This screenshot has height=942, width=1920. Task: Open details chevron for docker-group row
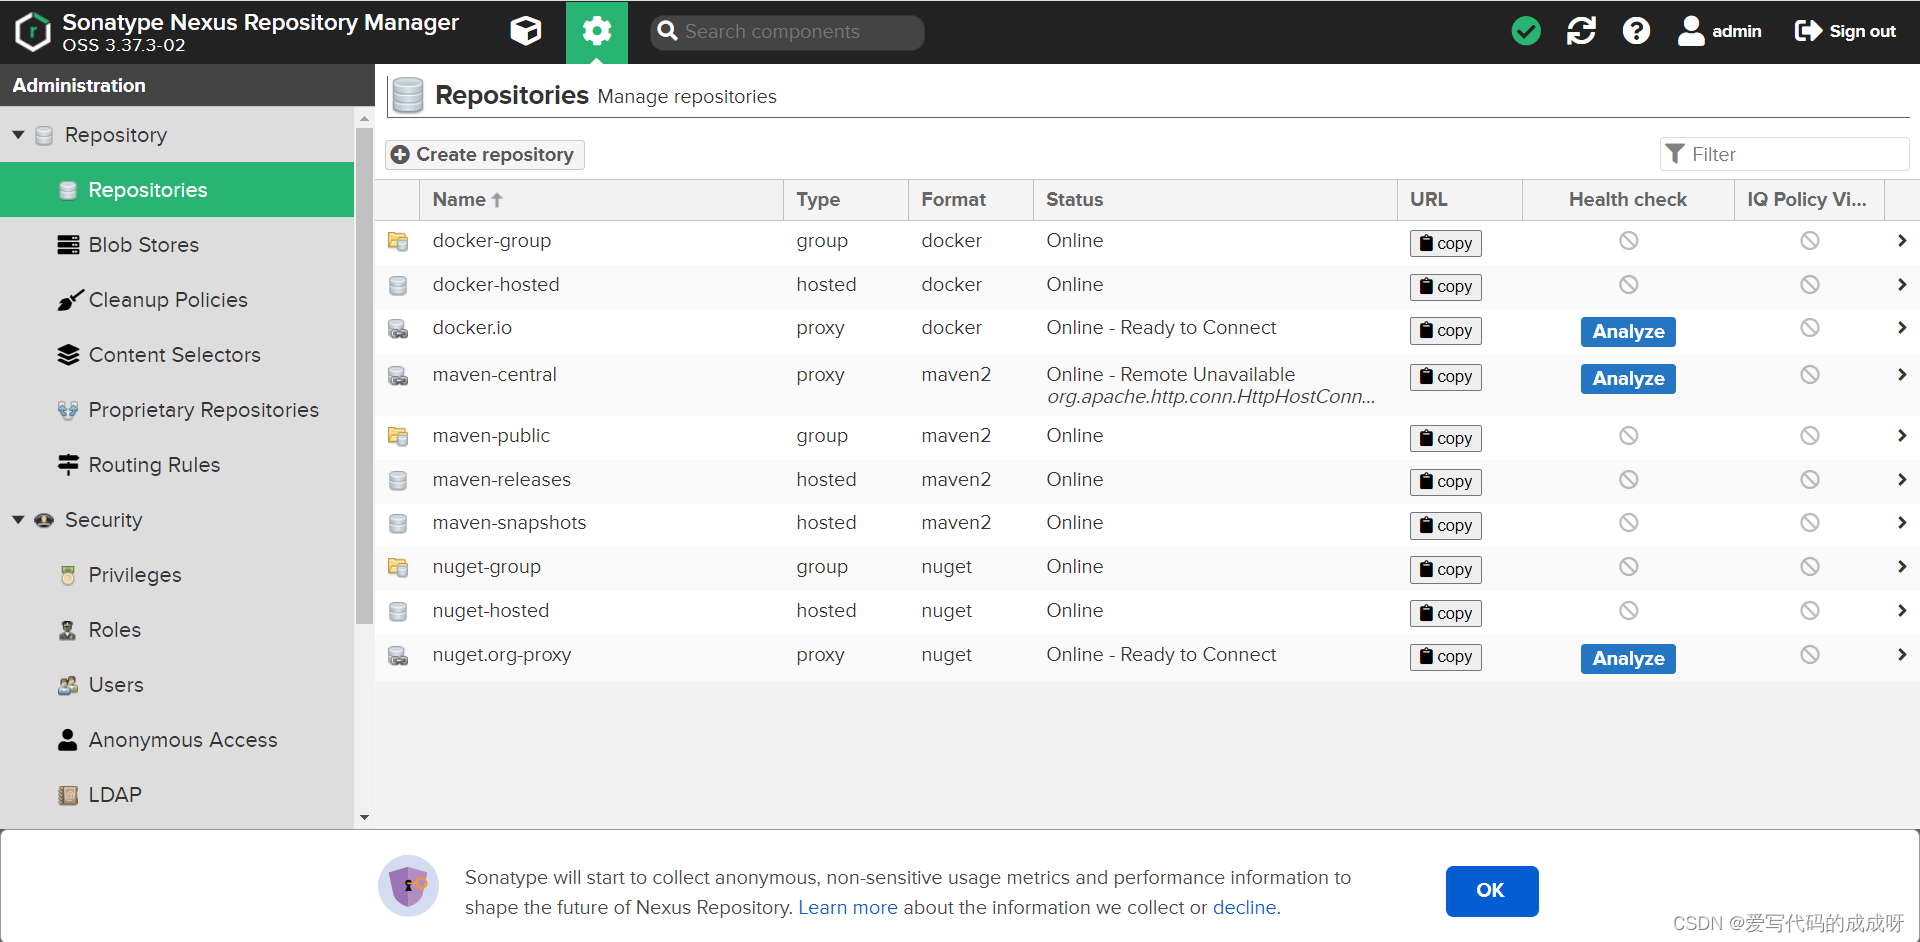coord(1901,240)
